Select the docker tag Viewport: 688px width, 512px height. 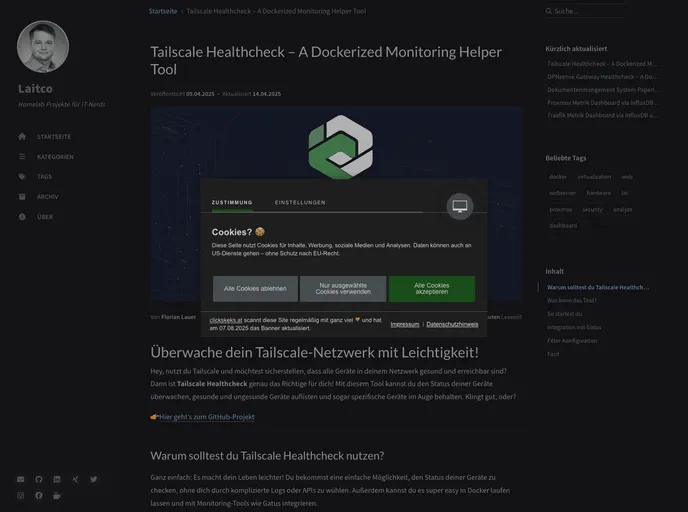558,177
